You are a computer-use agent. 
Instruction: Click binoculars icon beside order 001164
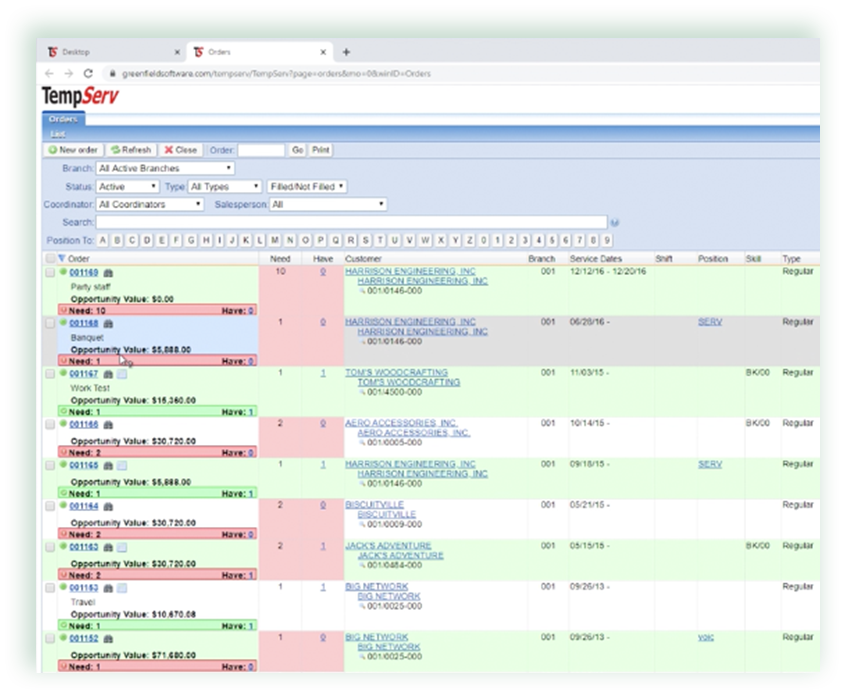(108, 506)
